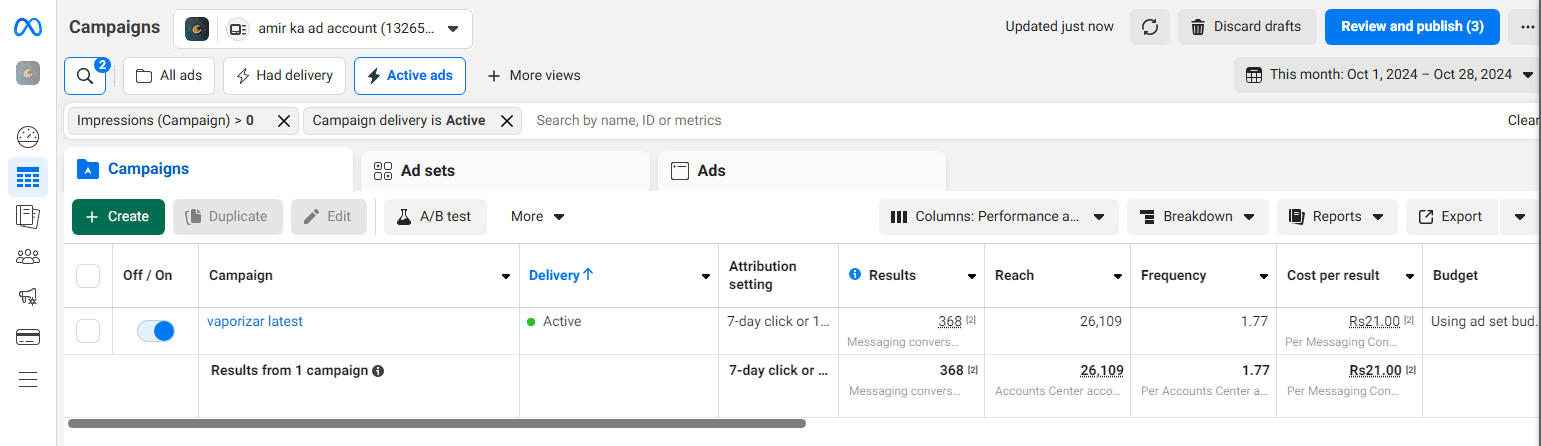Click Discard drafts button
1541x446 pixels.
[x=1246, y=27]
